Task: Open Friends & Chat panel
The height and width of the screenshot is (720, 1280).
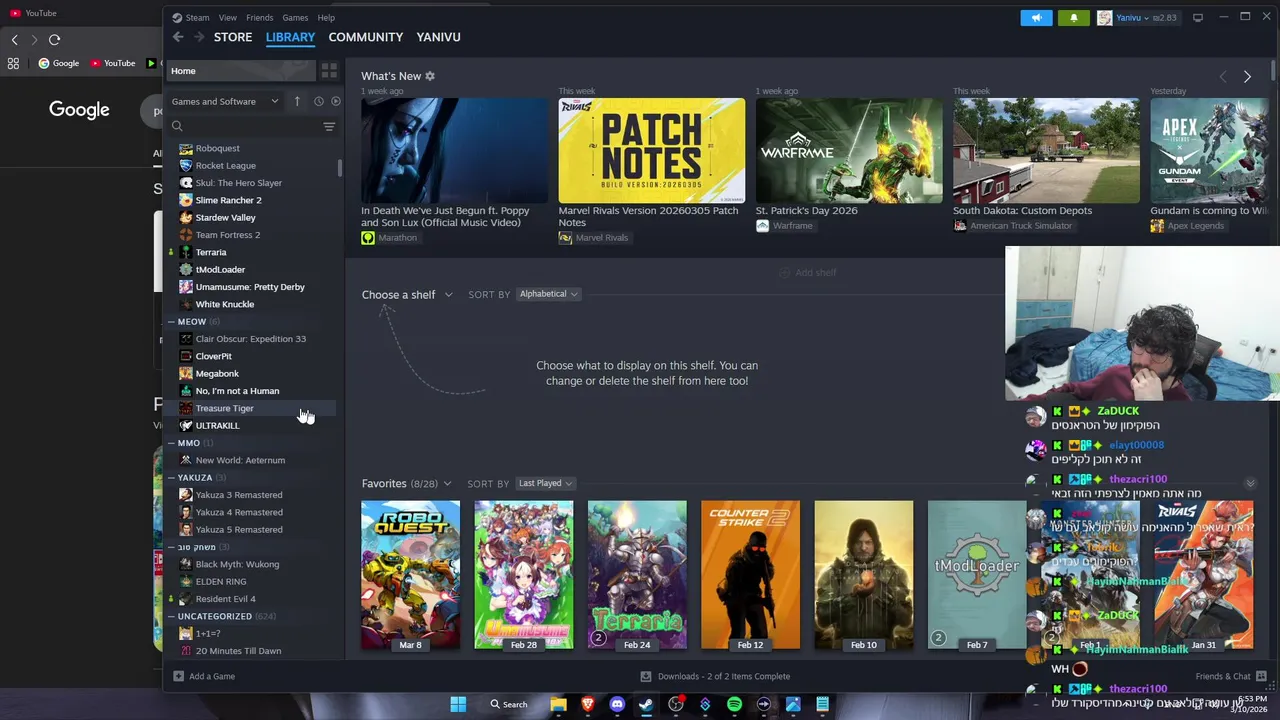Action: tap(1231, 676)
